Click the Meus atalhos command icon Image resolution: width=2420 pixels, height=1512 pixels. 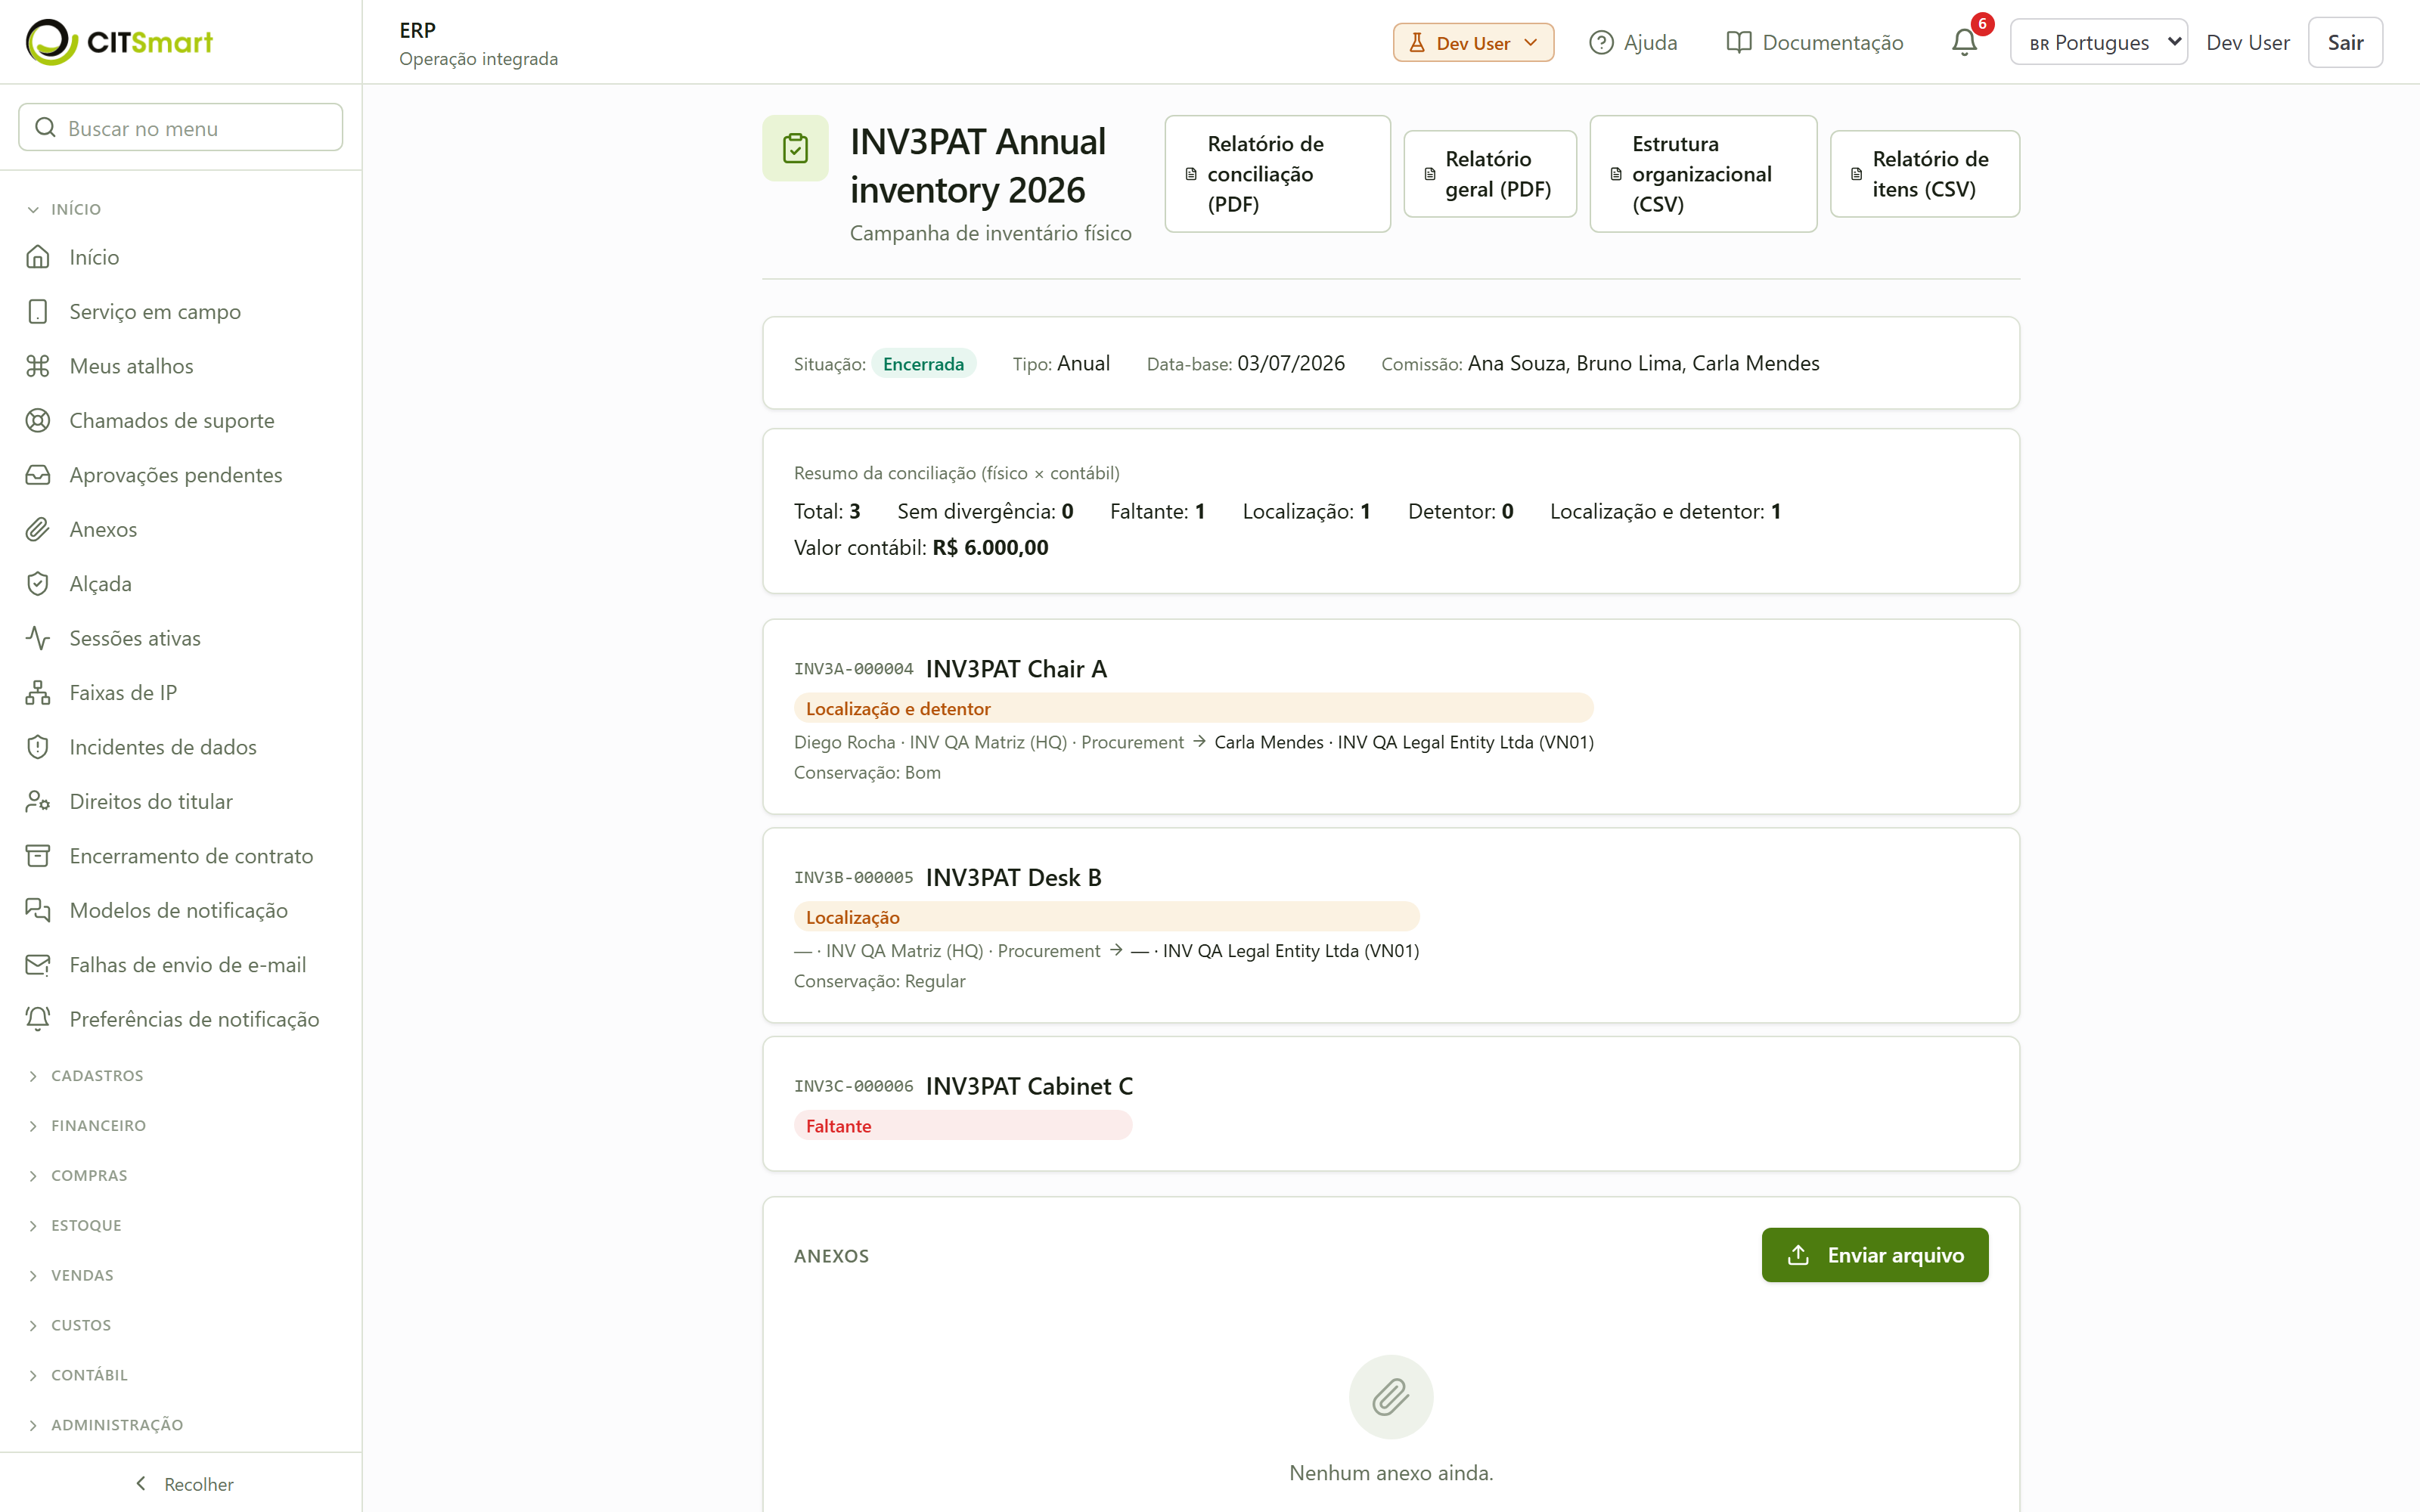pos(38,366)
